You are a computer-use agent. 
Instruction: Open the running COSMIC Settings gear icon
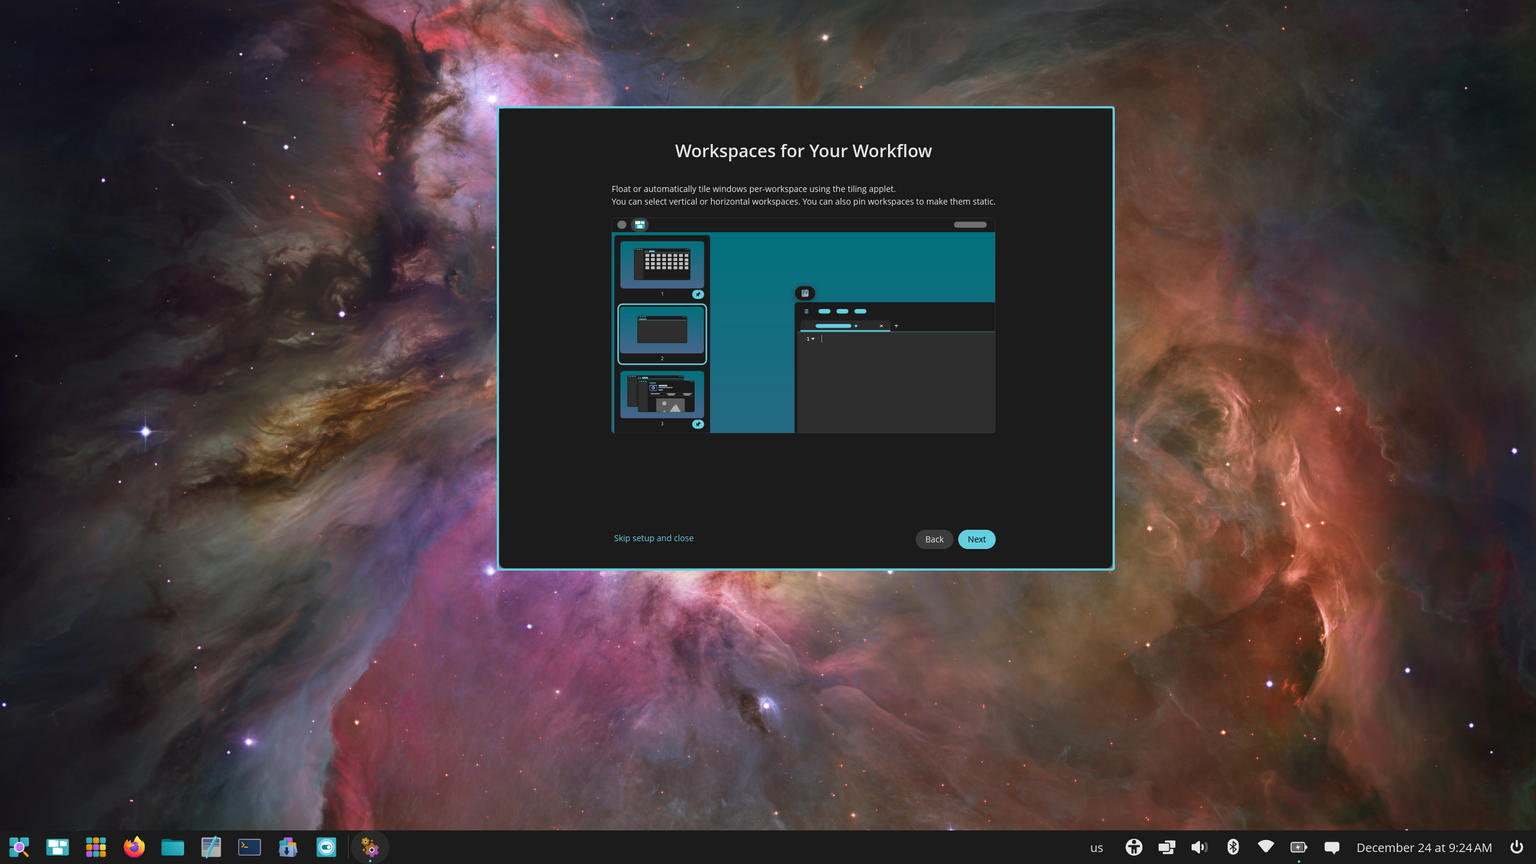coord(370,847)
